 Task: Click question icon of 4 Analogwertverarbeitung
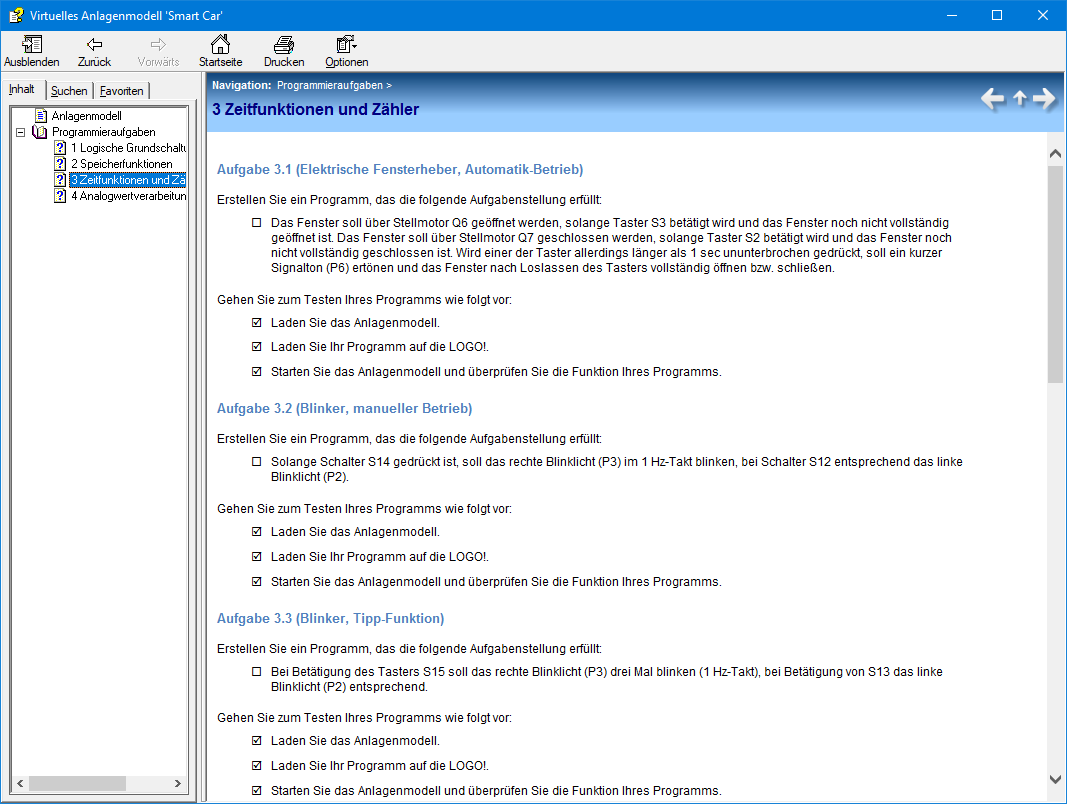(61, 196)
